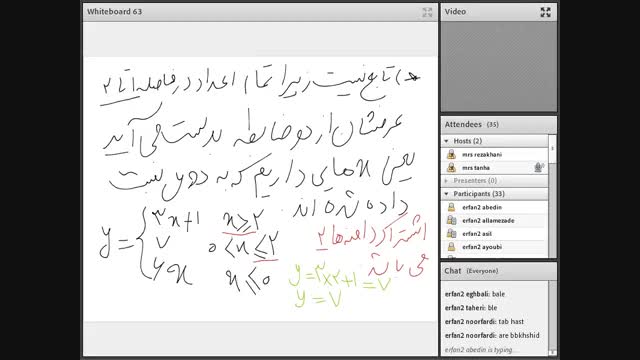Click avatar icon of erfan2 abedin
The width and height of the screenshot is (640, 360).
click(451, 207)
